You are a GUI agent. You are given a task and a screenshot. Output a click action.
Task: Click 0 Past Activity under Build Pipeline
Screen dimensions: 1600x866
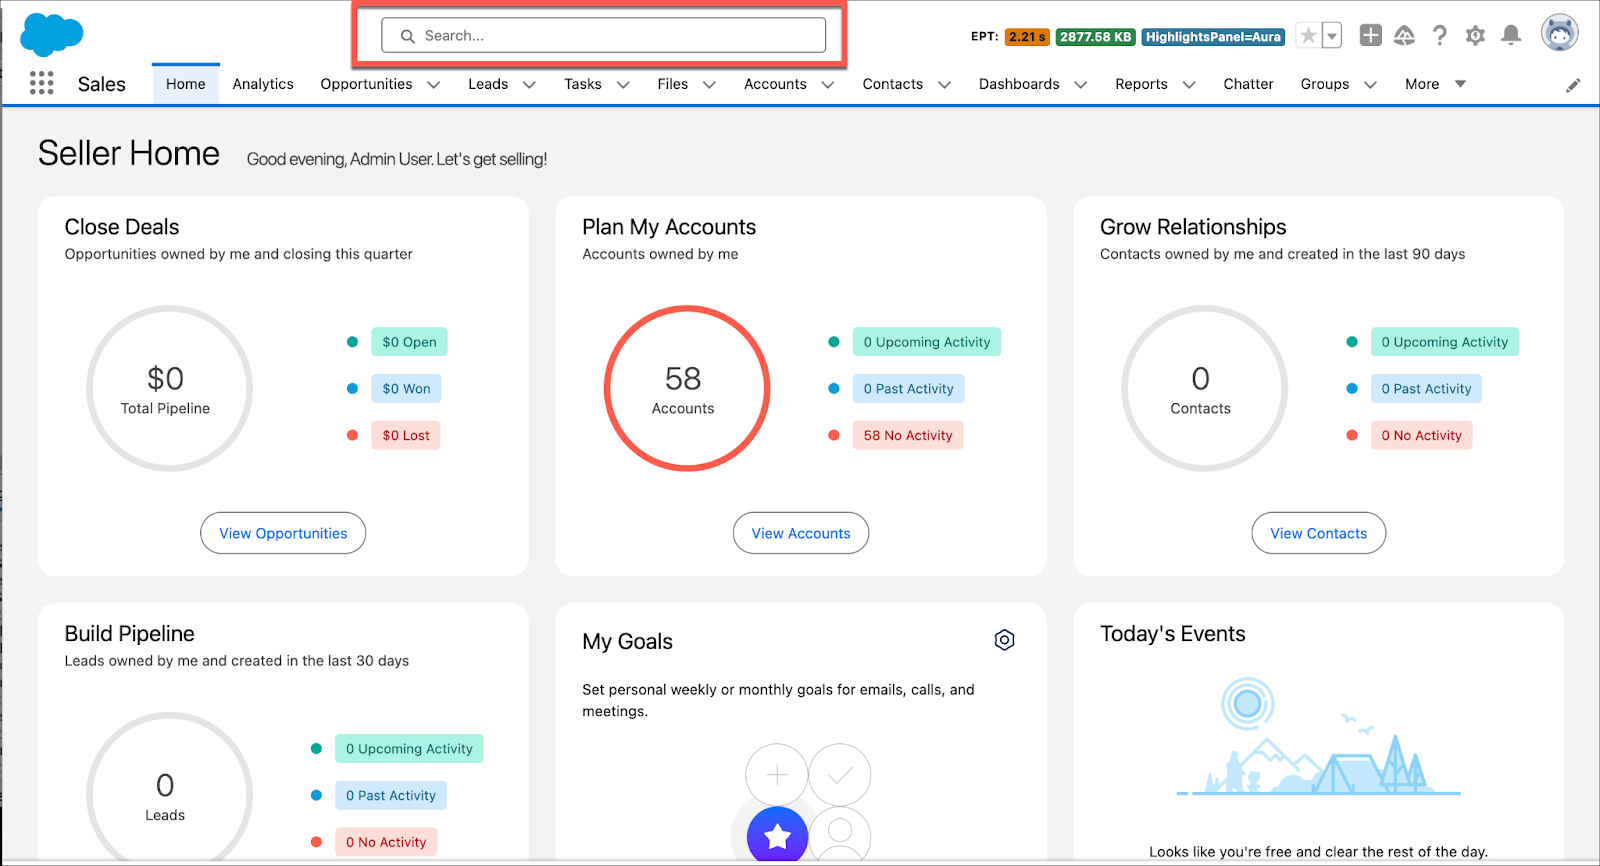[391, 796]
